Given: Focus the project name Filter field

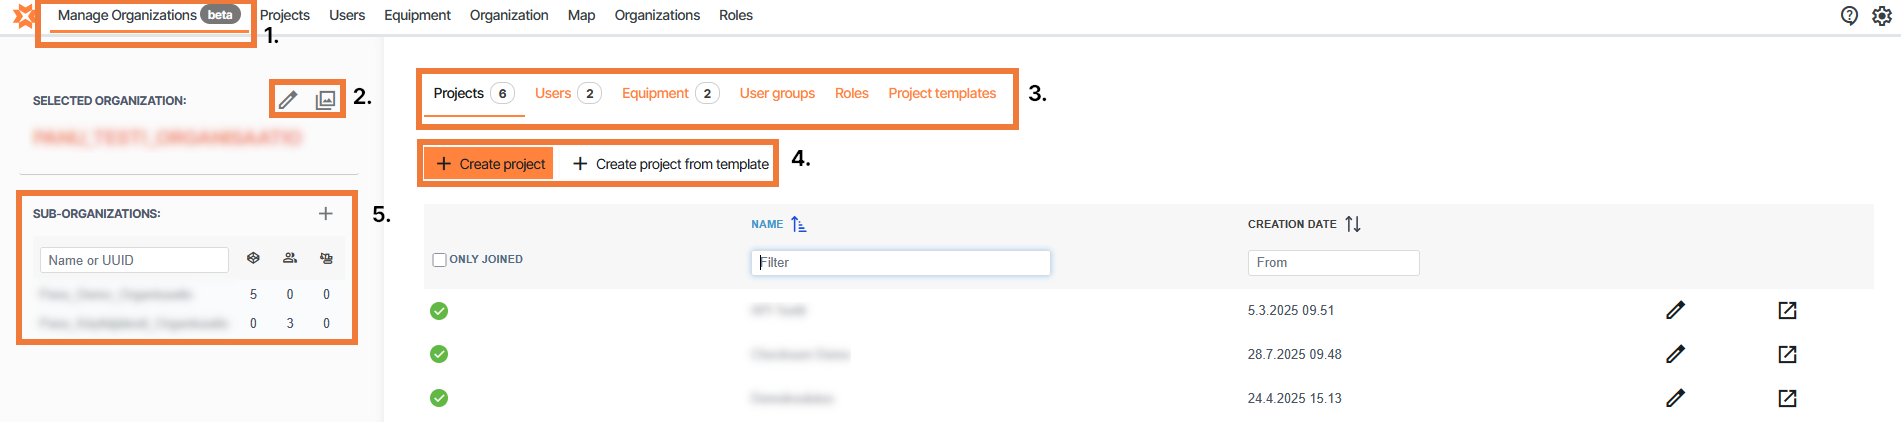Looking at the screenshot, I should coord(900,262).
